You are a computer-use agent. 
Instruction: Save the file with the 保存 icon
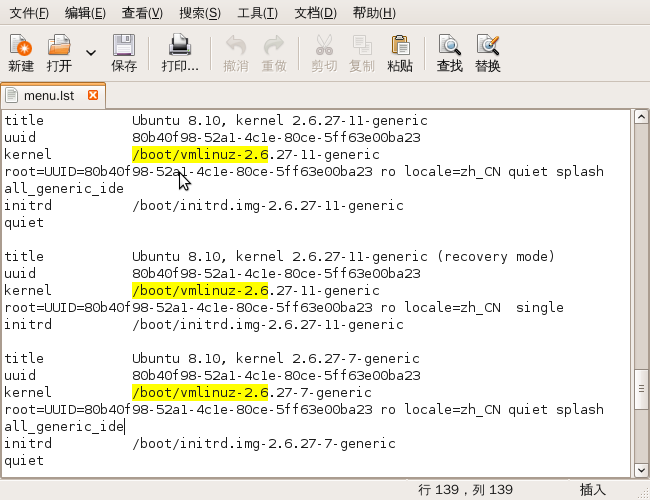[124, 46]
